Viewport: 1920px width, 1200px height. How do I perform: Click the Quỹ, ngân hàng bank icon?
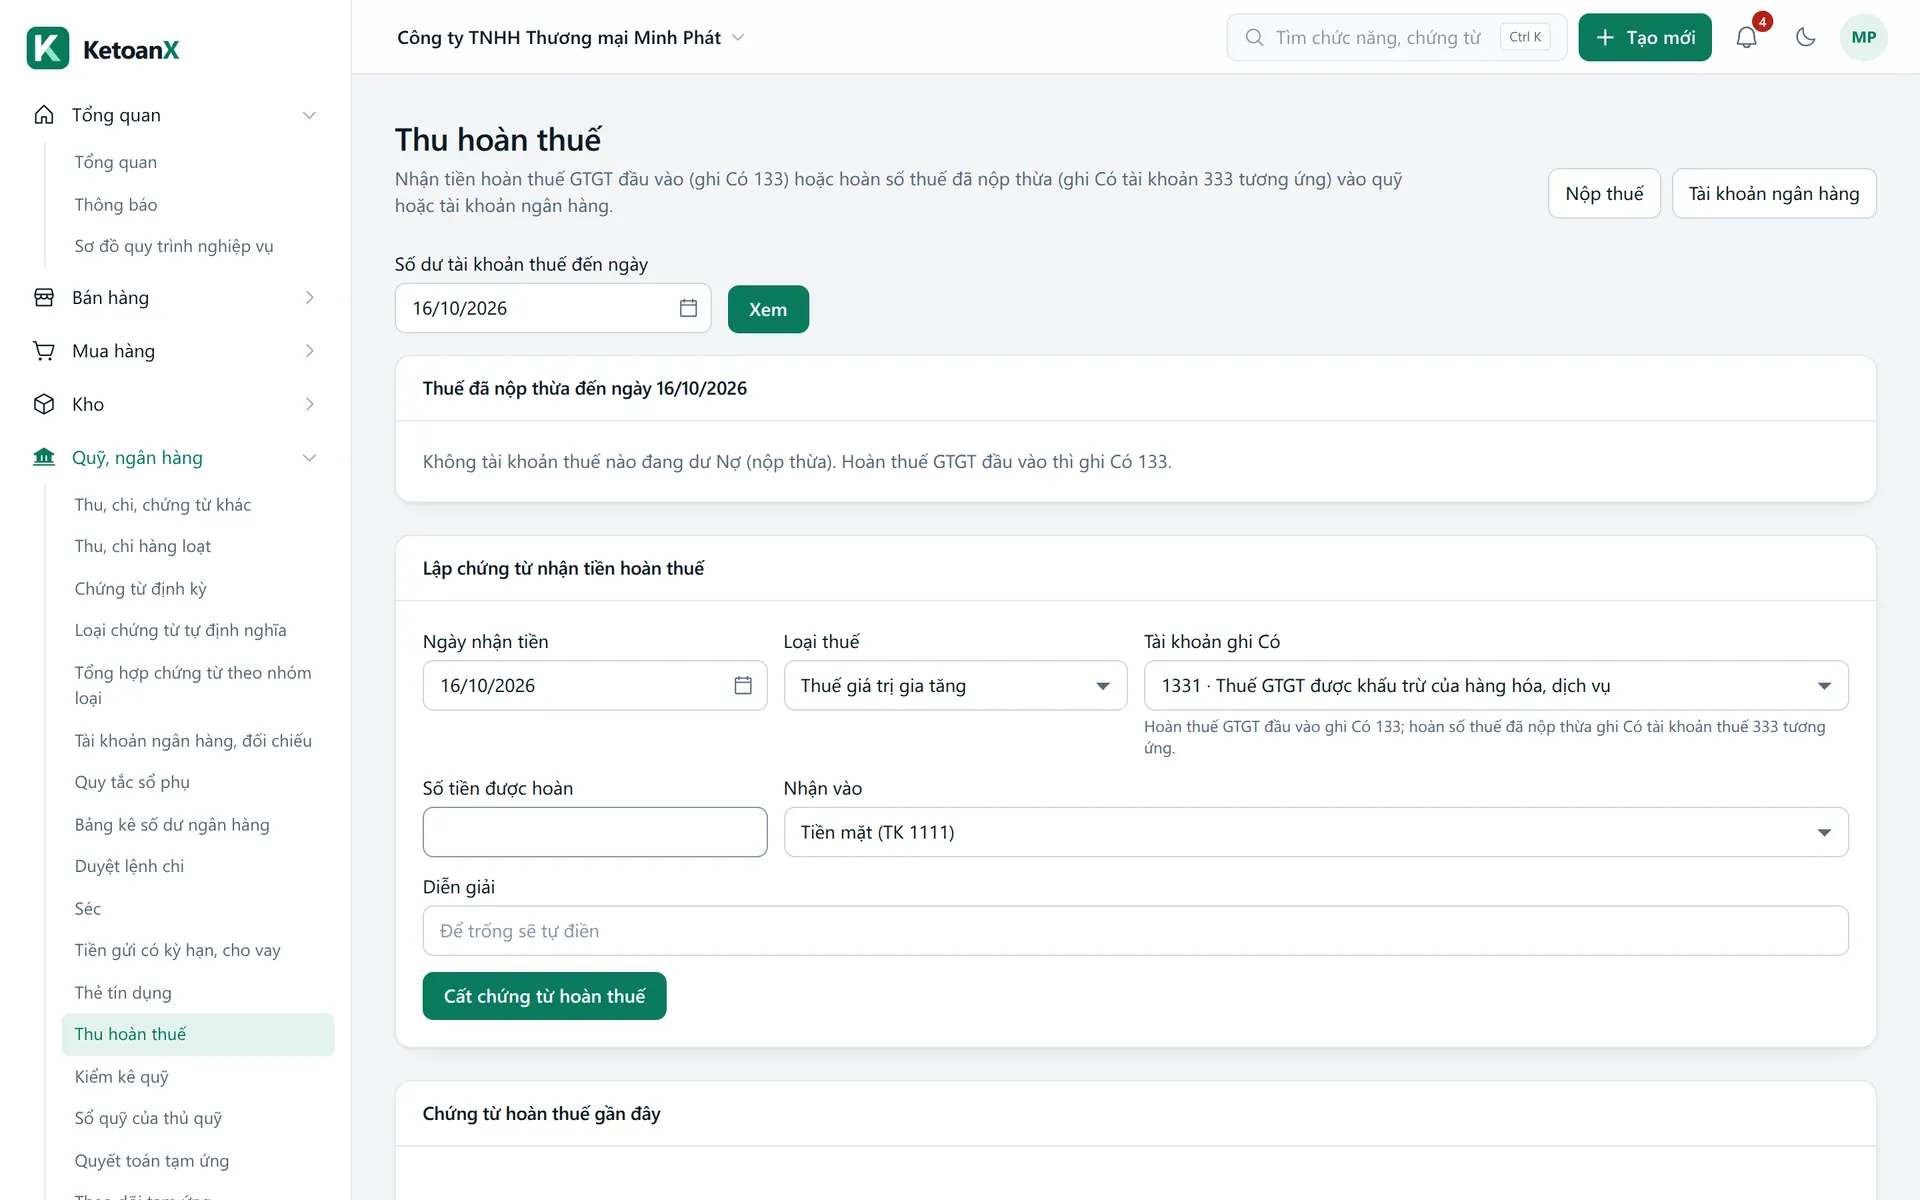44,458
